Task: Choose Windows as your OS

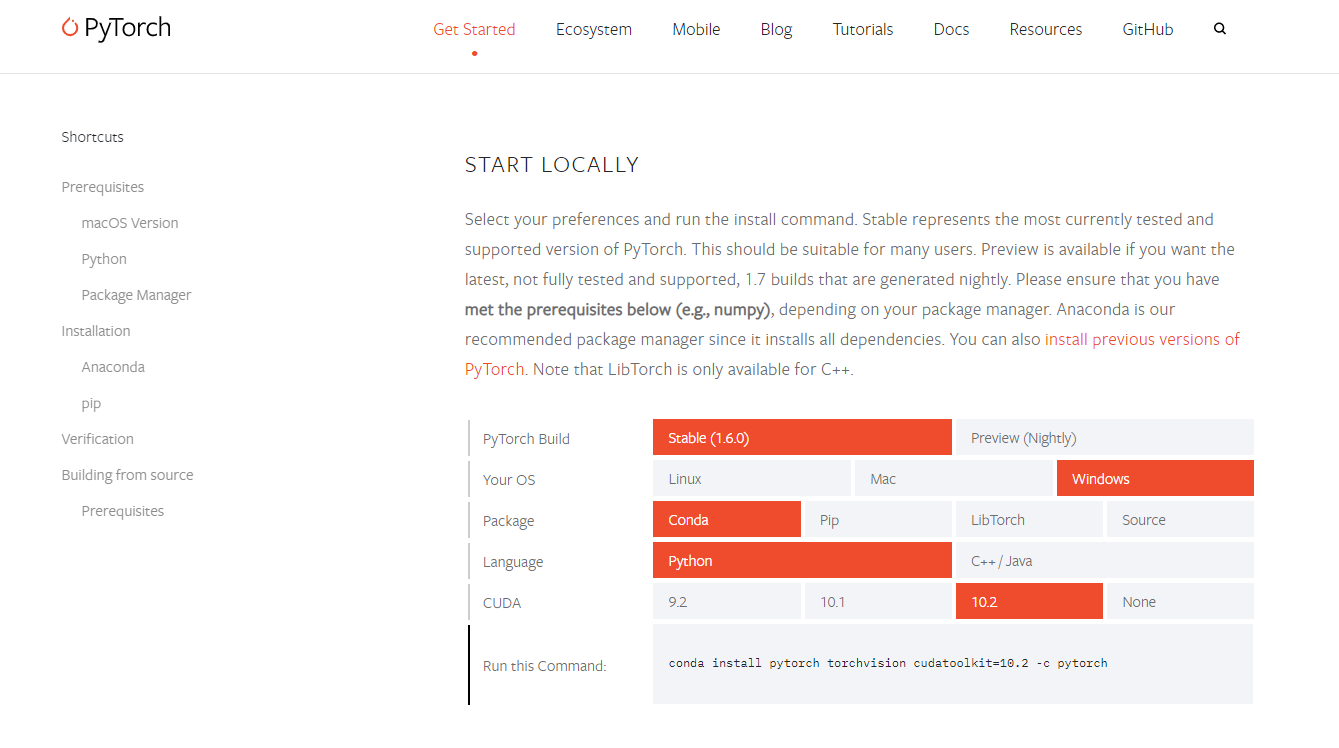Action: [x=1155, y=479]
